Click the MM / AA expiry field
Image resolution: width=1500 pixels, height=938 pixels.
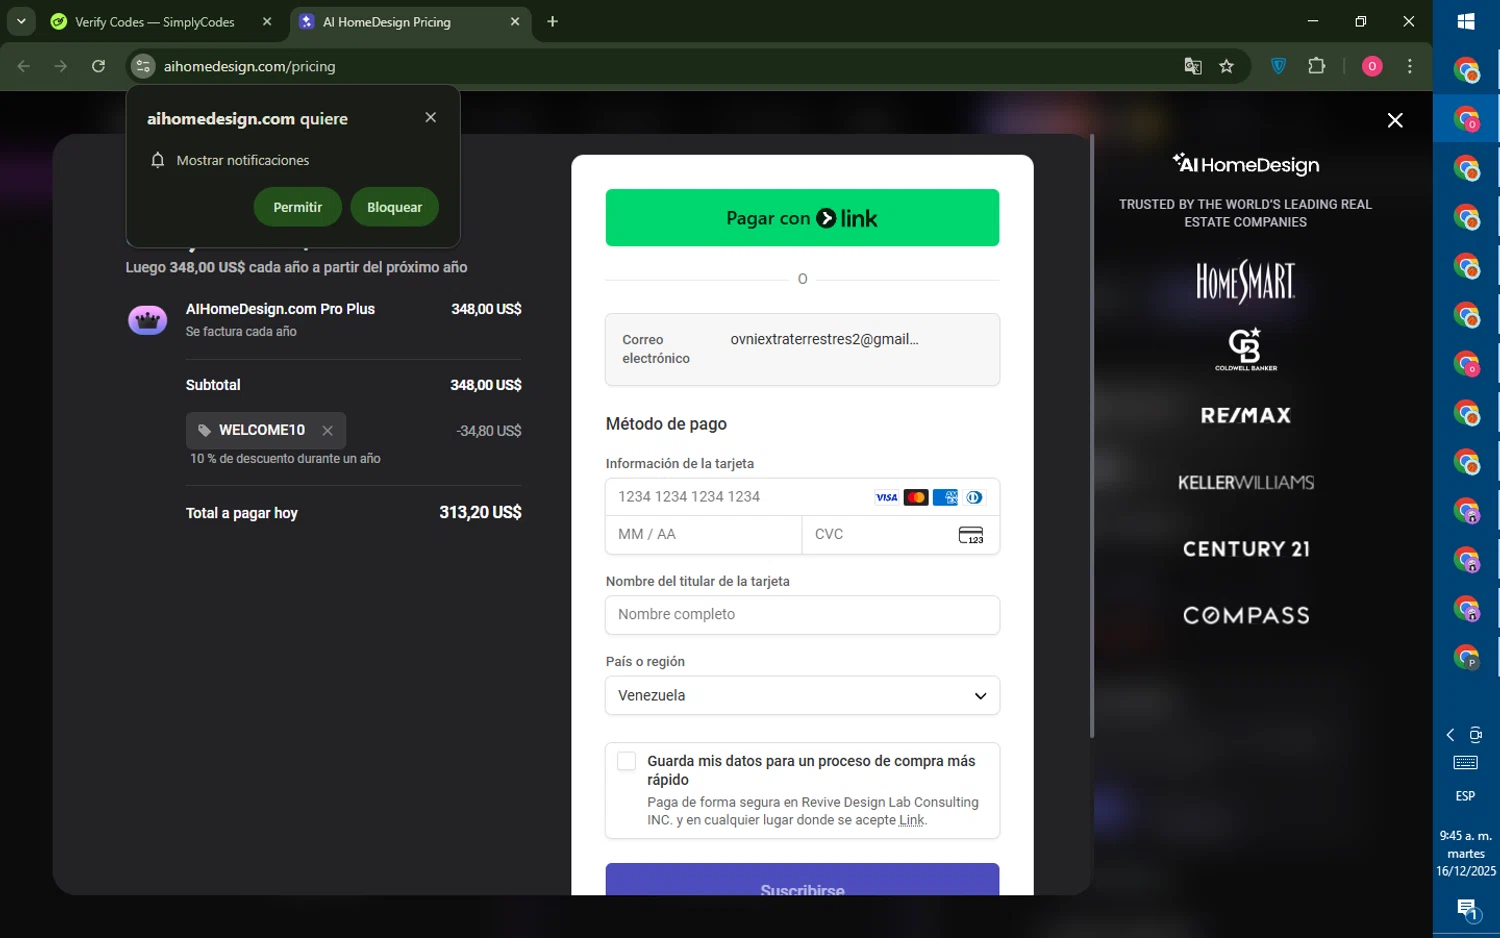click(704, 534)
